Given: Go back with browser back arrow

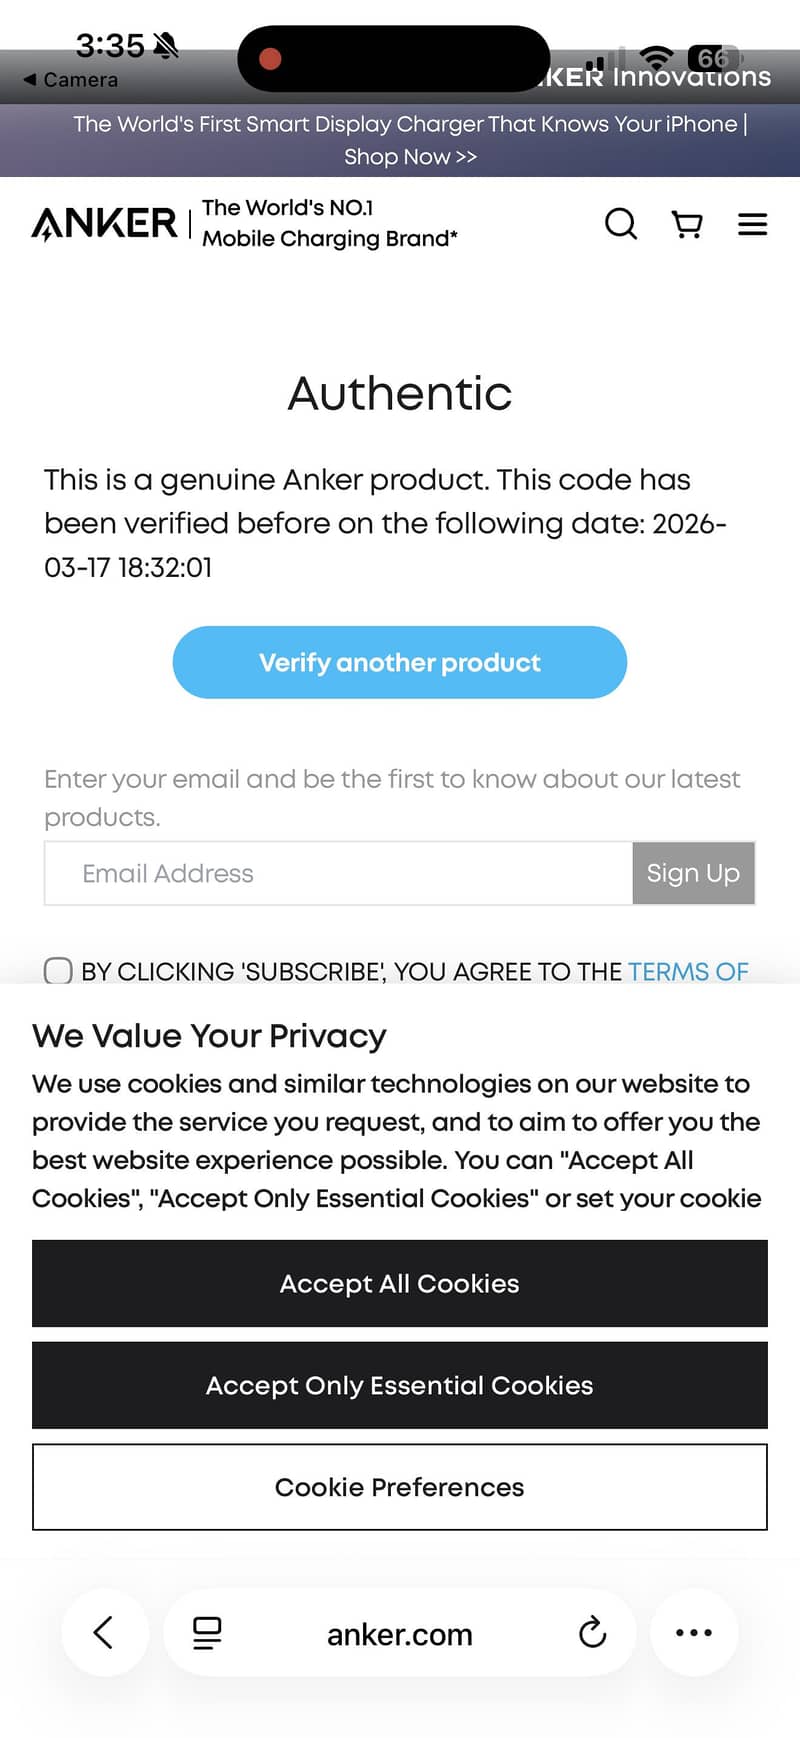Looking at the screenshot, I should 104,1632.
